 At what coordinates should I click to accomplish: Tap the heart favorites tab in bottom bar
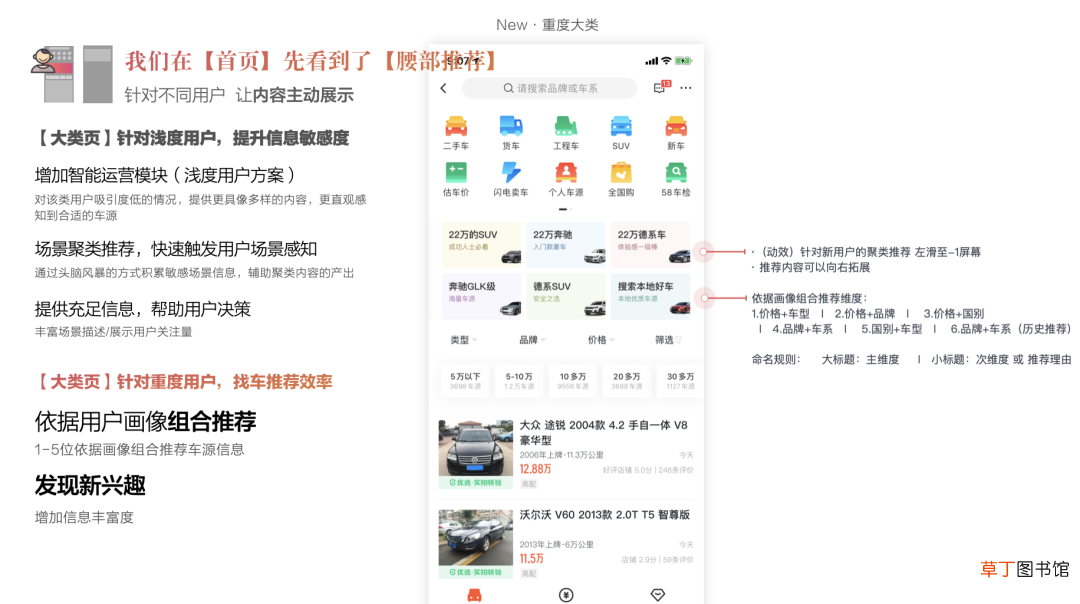[x=658, y=595]
